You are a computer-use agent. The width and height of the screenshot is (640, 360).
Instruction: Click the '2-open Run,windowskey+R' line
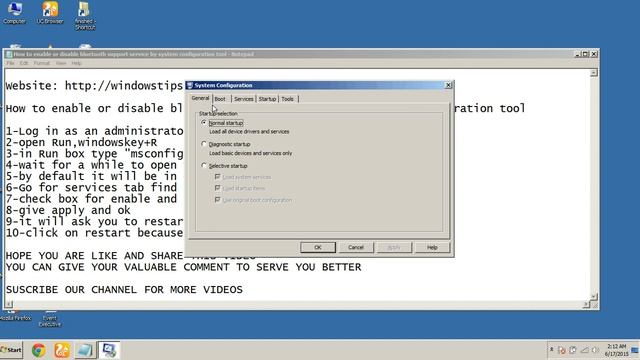(x=81, y=142)
